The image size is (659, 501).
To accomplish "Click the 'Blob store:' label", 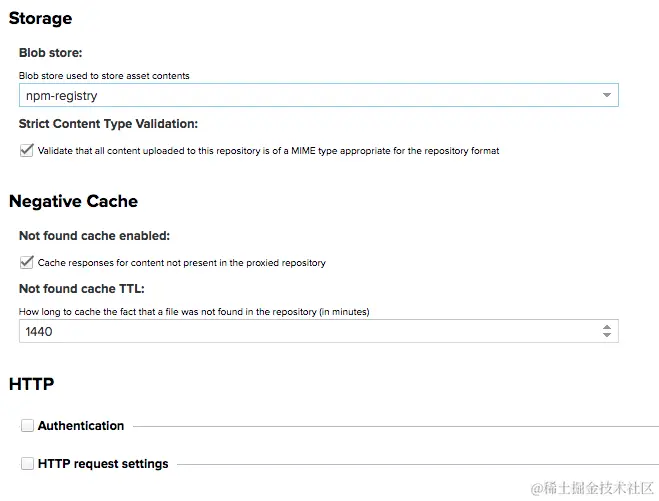I will tap(50, 53).
